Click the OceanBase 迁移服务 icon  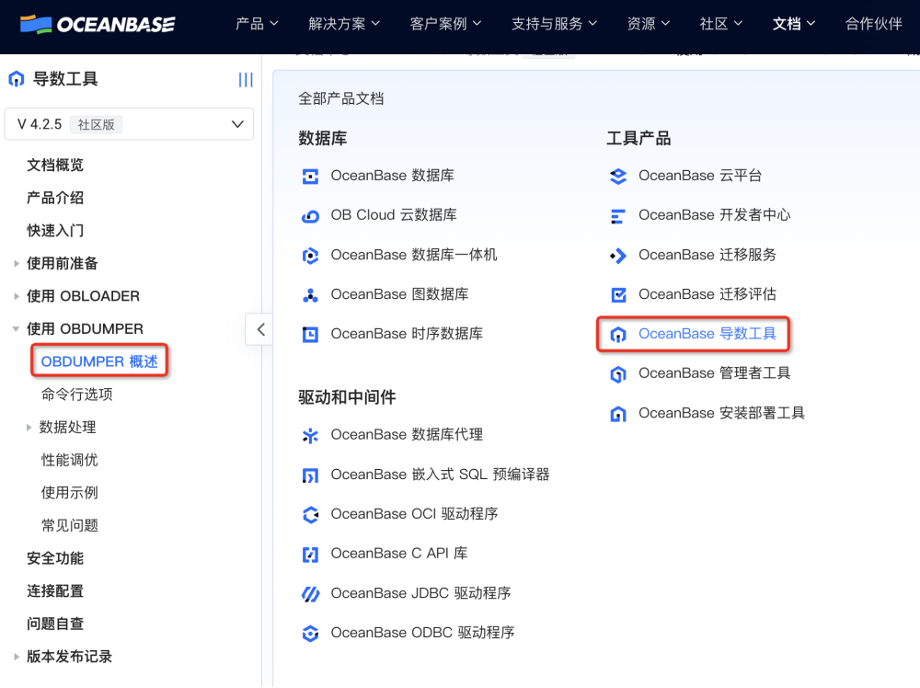pyautogui.click(x=618, y=256)
